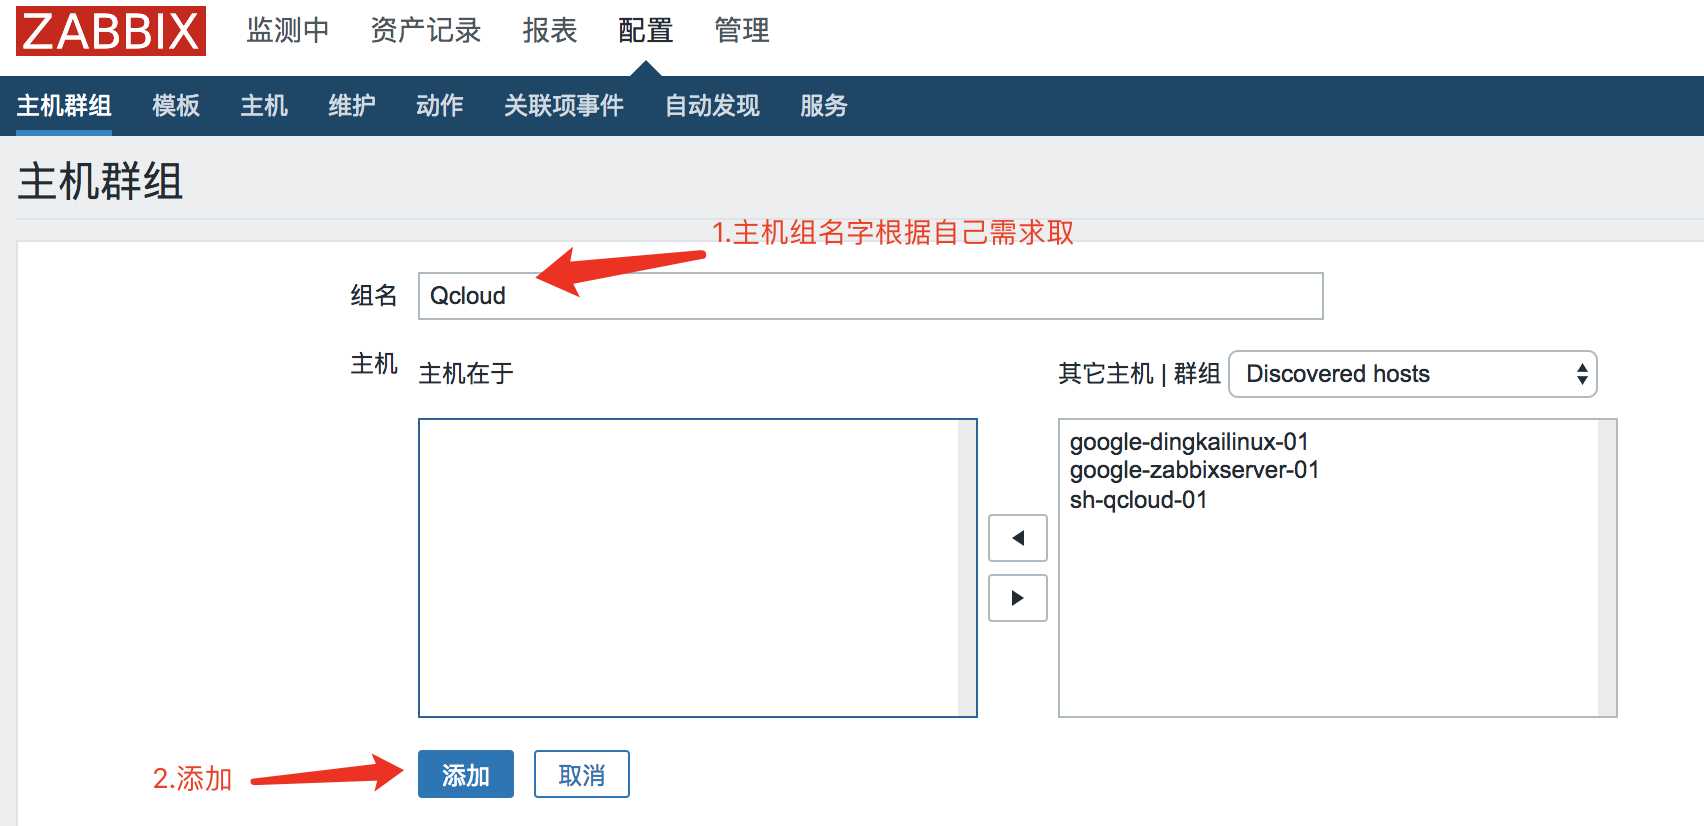Open the 资产记录 top menu
Viewport: 1704px width, 826px height.
coord(426,31)
